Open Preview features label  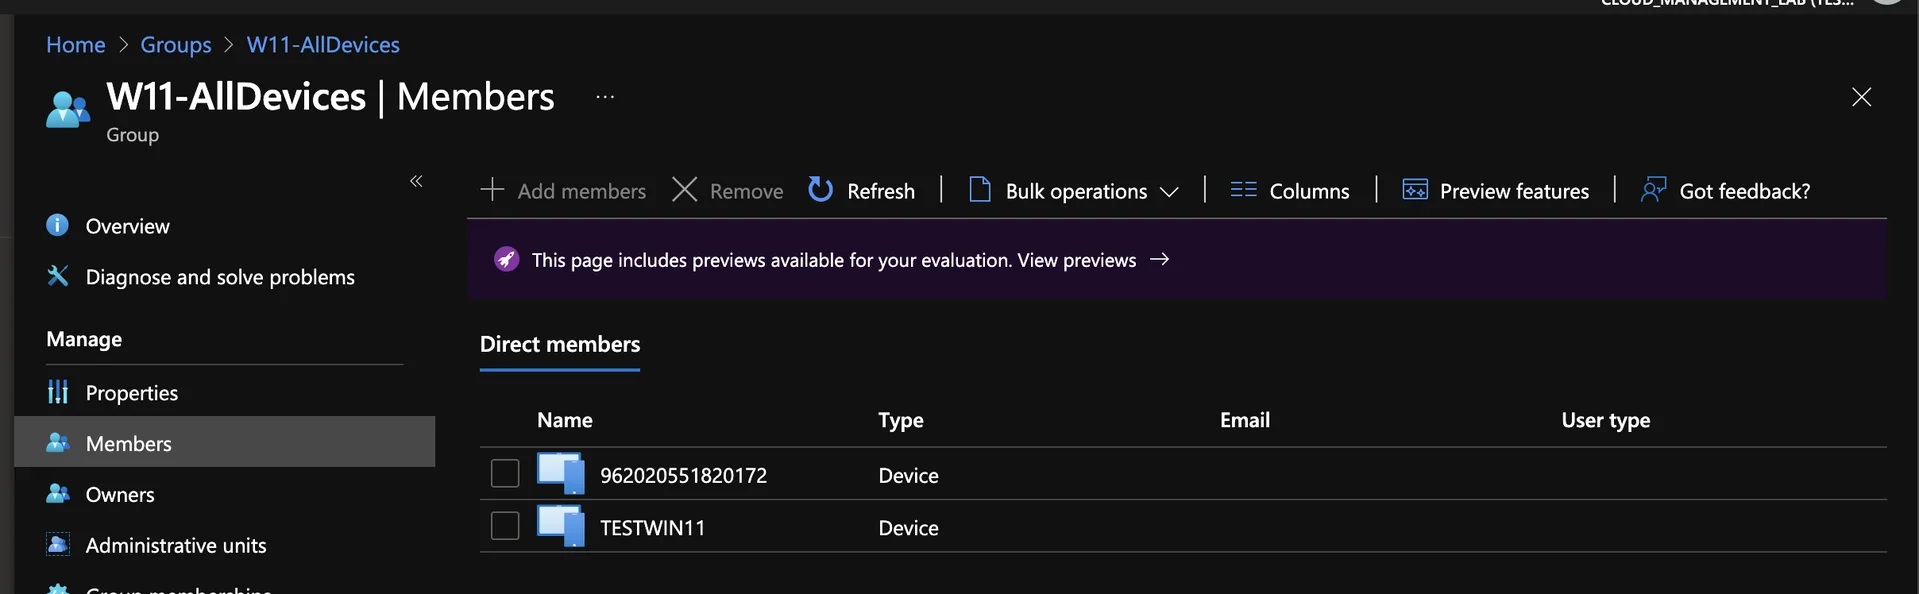(x=1514, y=191)
